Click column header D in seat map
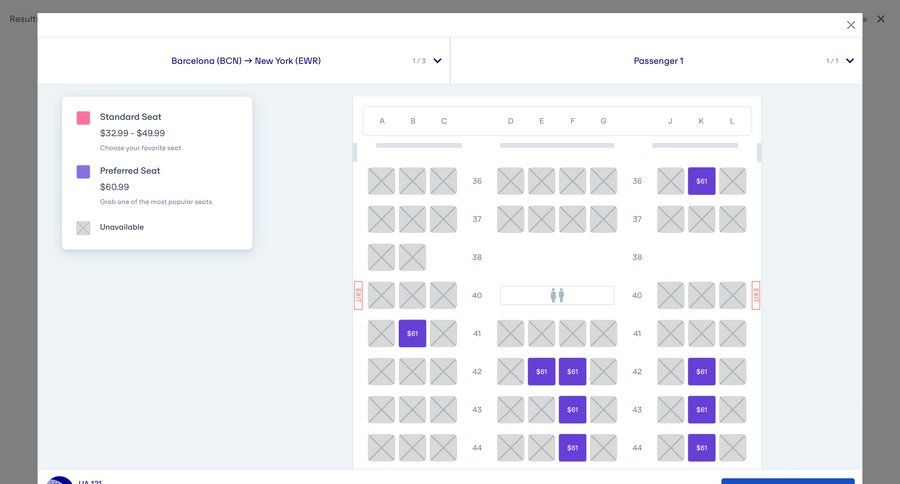 [510, 121]
